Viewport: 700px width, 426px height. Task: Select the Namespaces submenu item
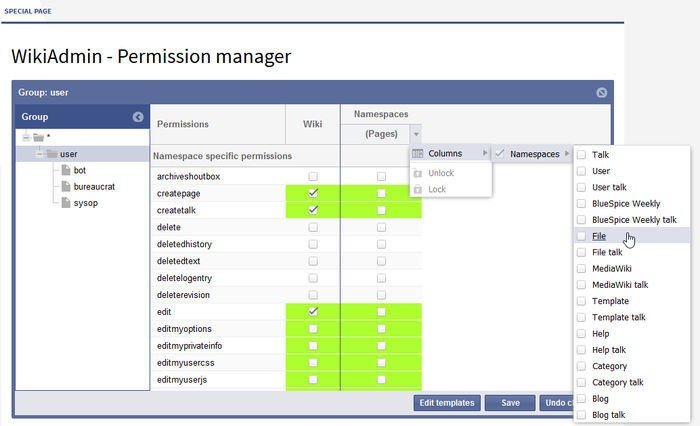[x=534, y=154]
